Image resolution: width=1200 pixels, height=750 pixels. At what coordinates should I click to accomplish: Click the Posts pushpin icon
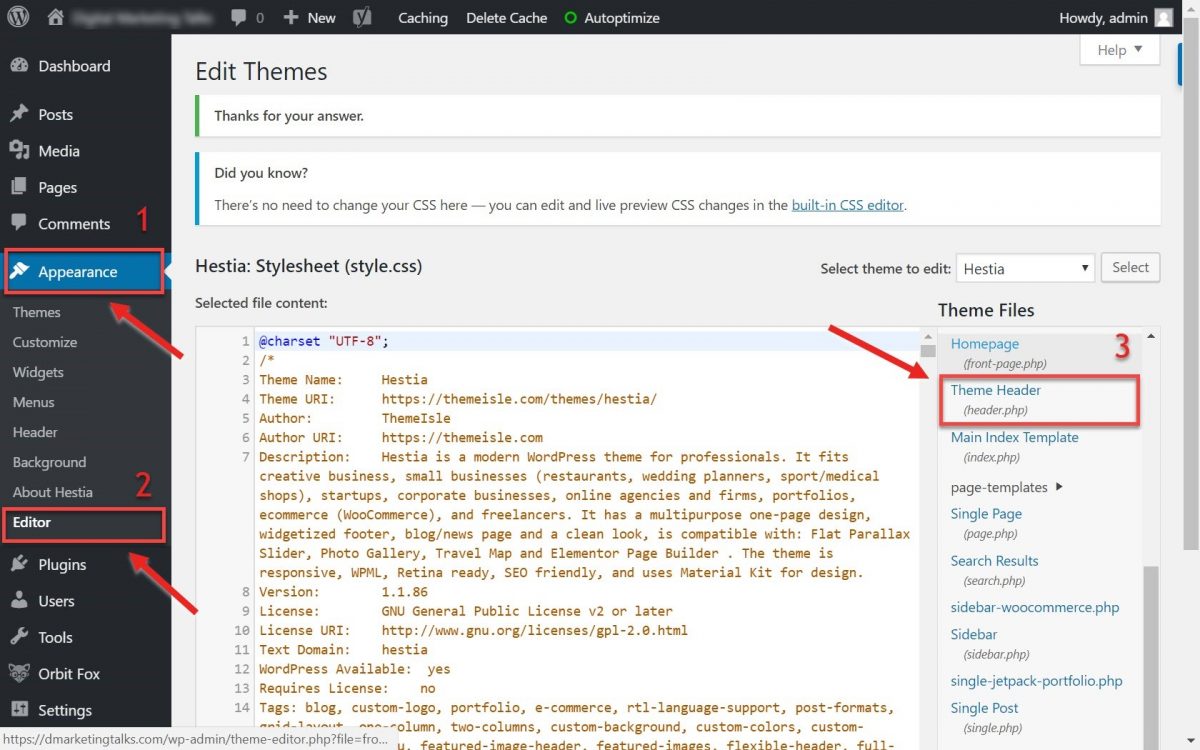19,114
